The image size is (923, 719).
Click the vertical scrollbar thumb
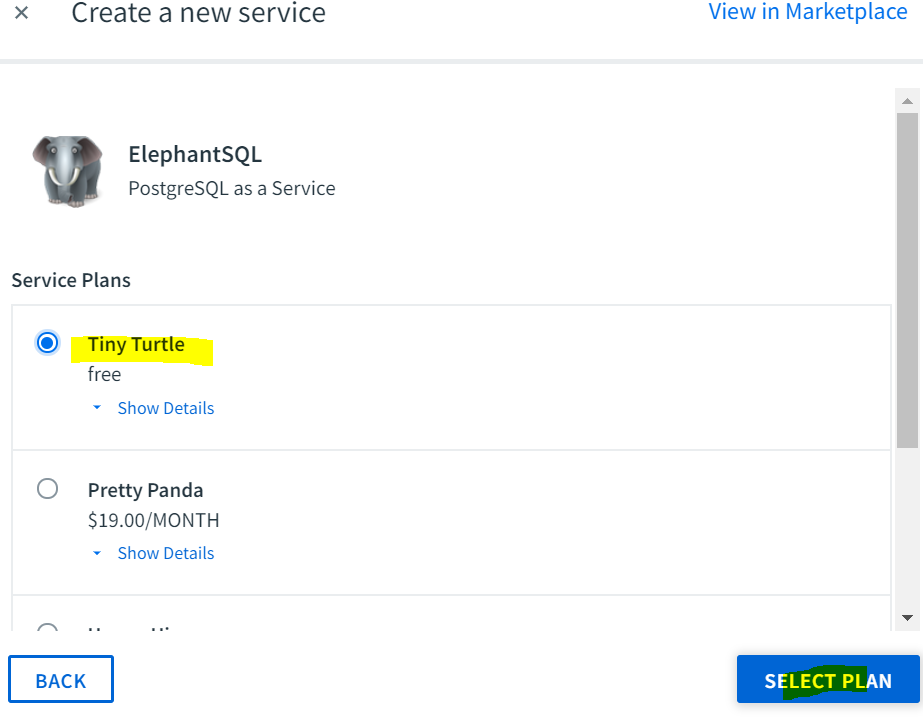point(907,280)
